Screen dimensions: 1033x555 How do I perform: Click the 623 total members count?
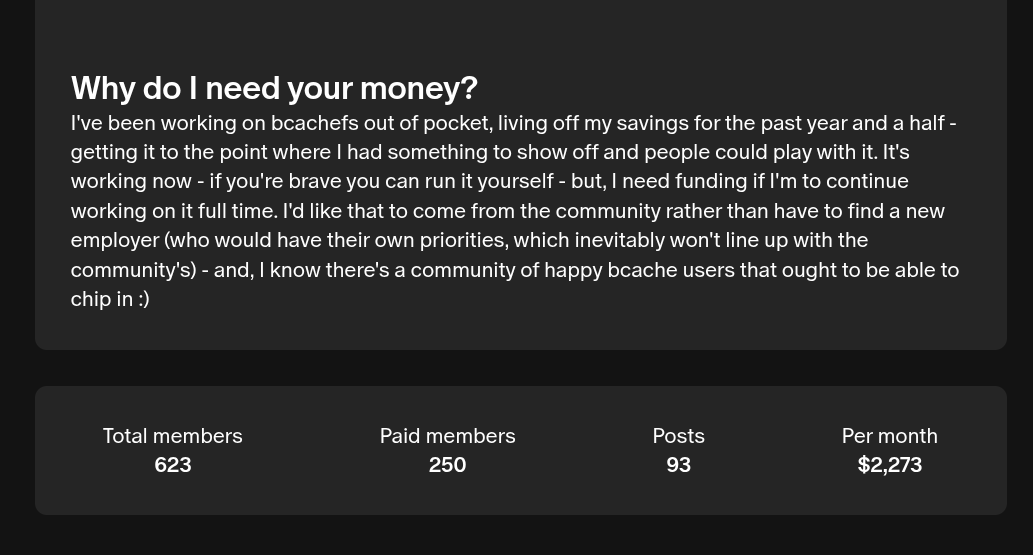173,465
